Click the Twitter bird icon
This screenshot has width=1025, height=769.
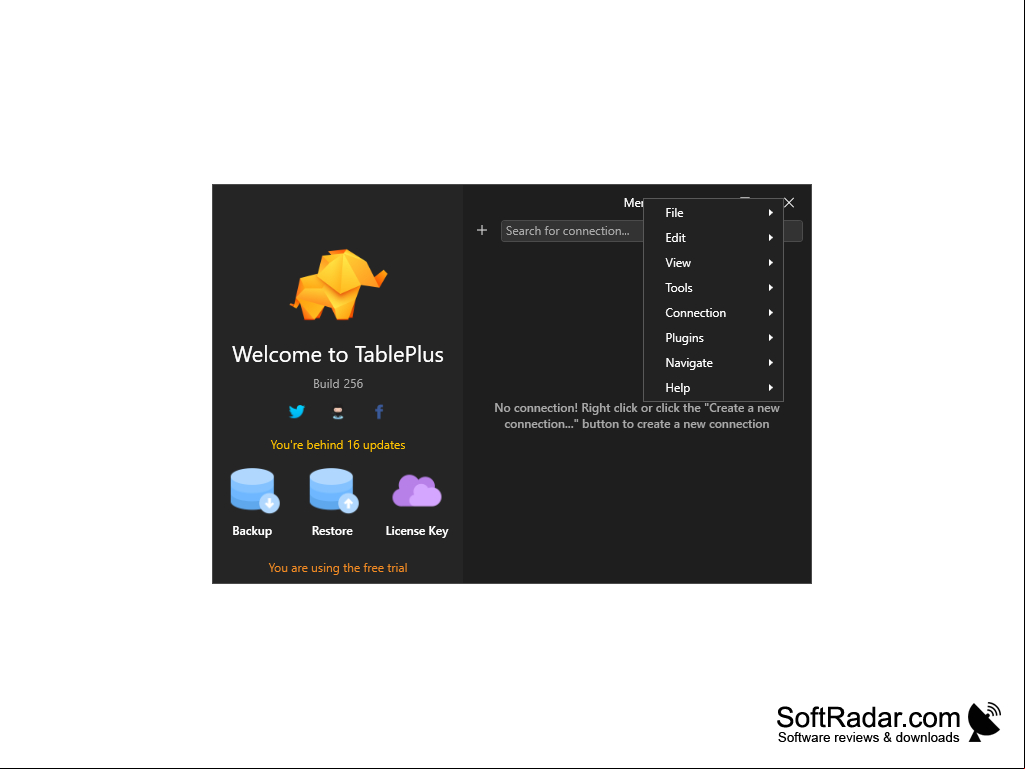click(x=297, y=411)
